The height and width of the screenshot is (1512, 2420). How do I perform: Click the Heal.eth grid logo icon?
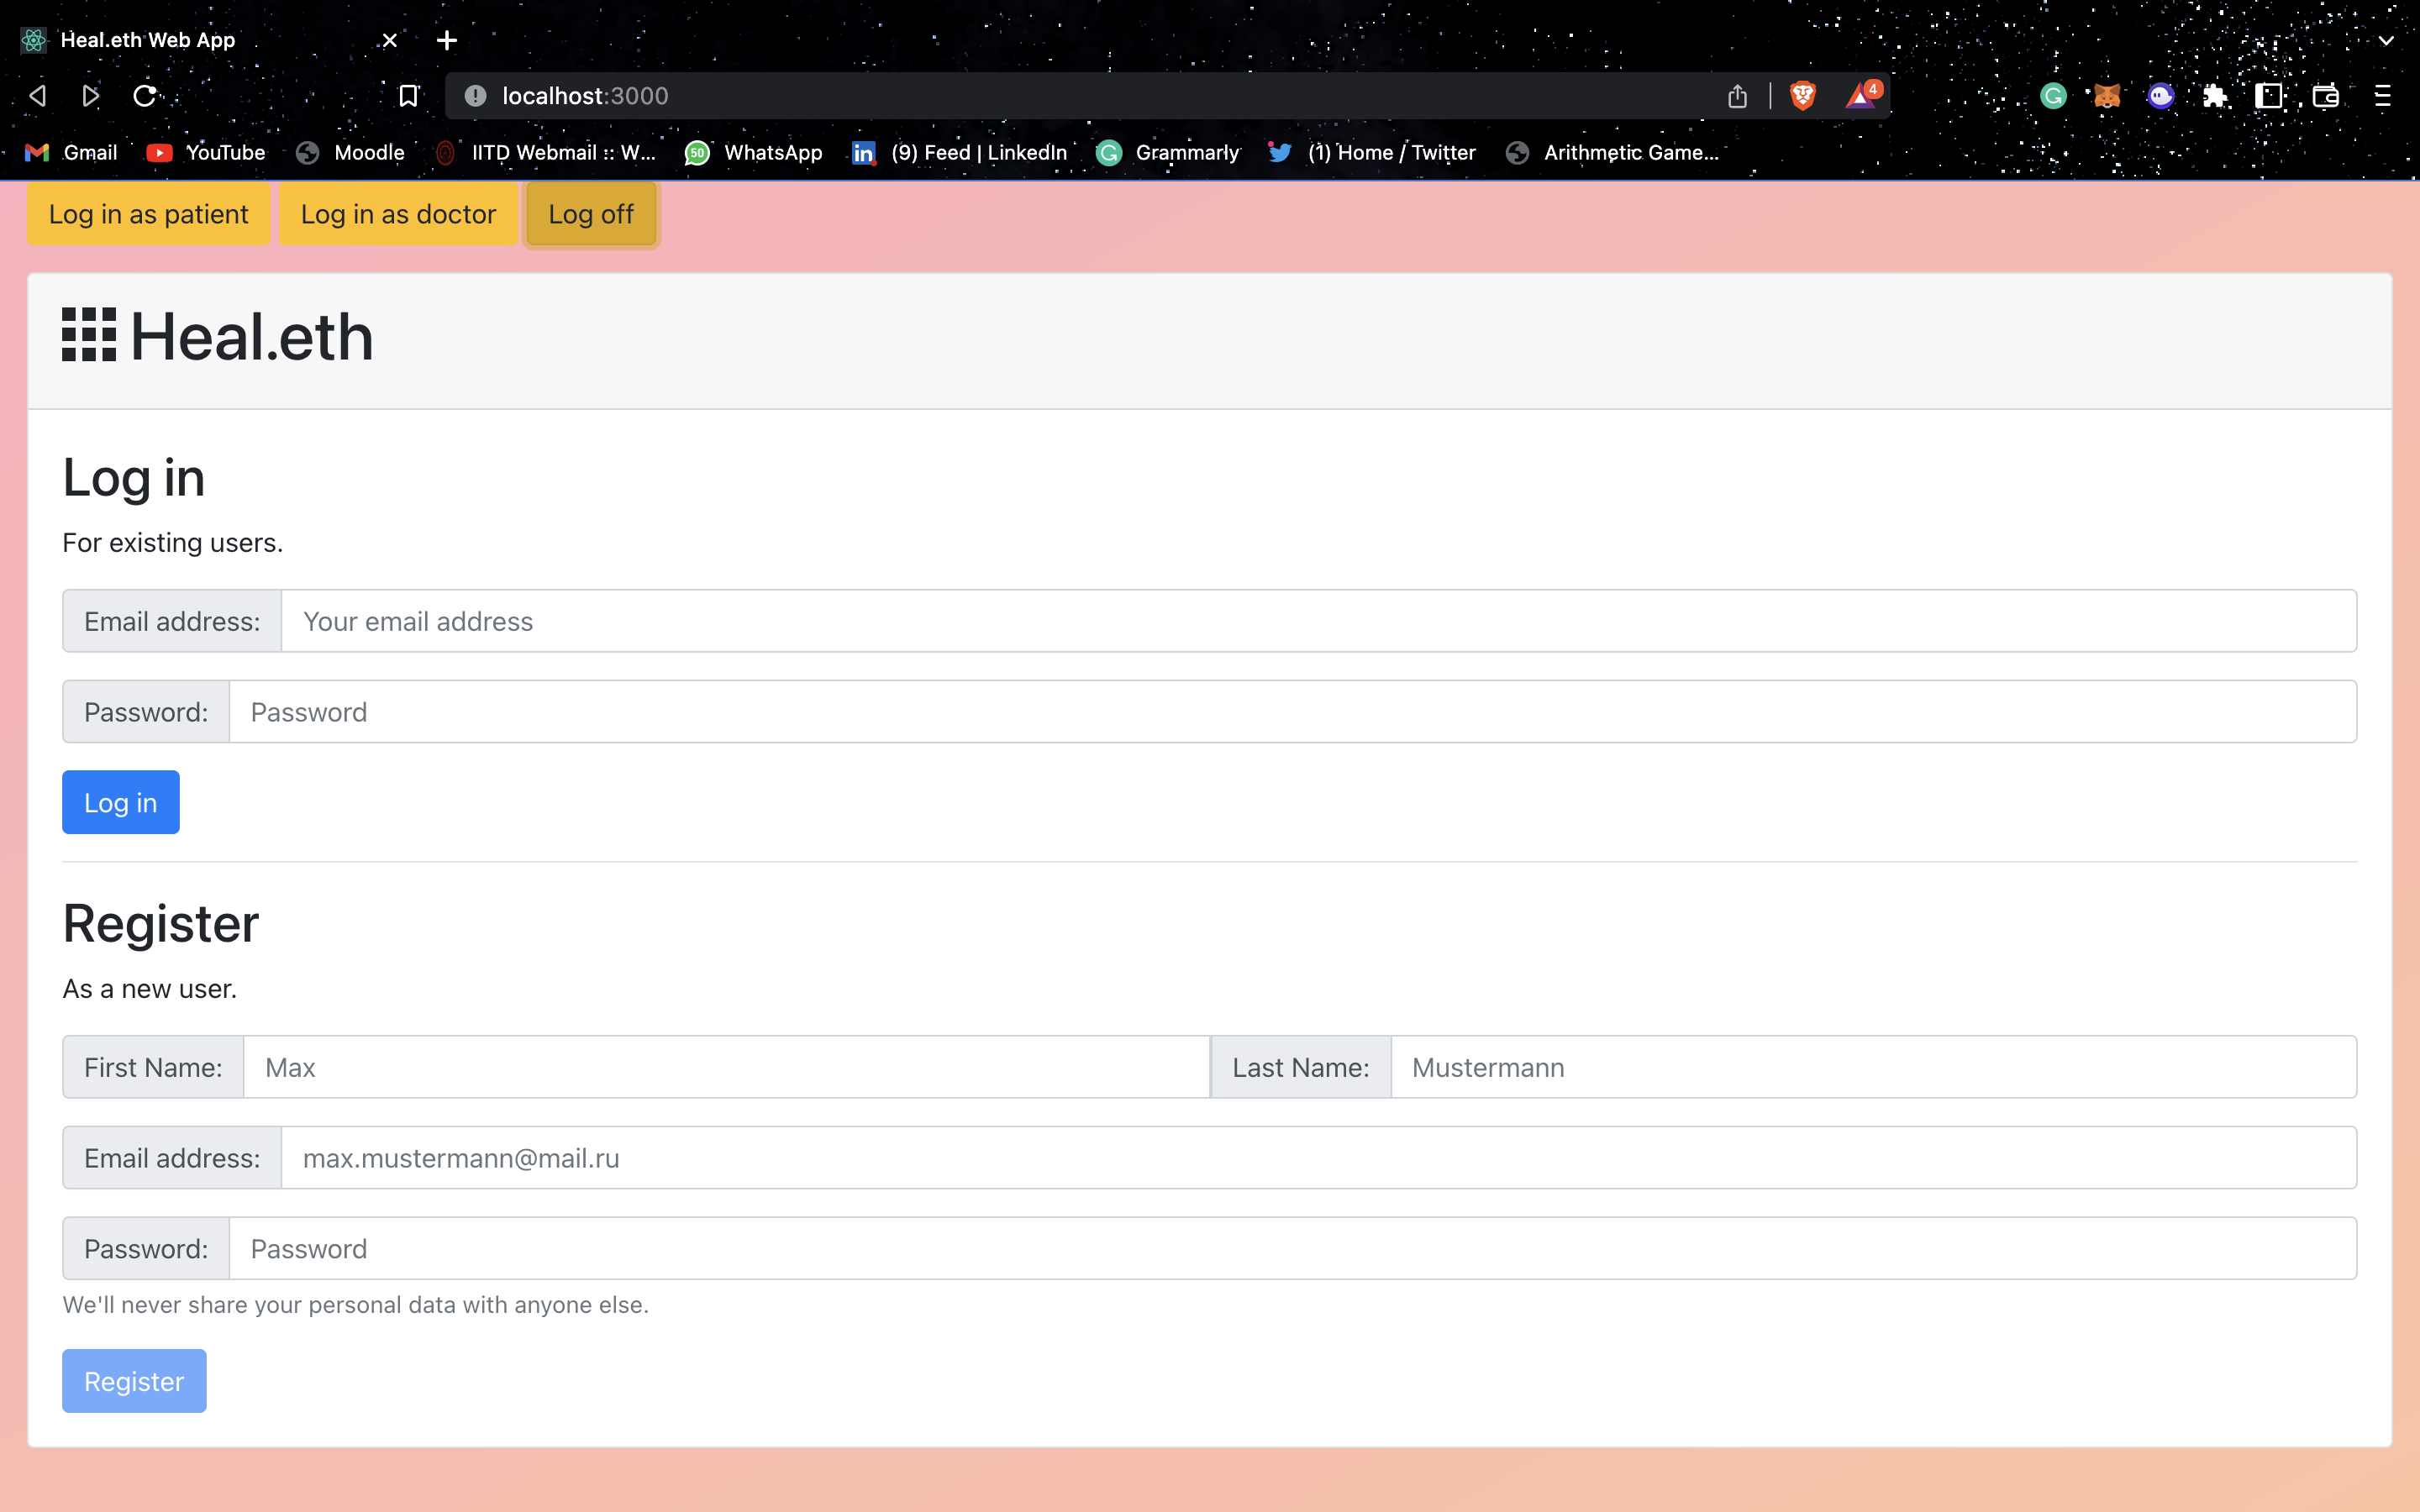(89, 335)
